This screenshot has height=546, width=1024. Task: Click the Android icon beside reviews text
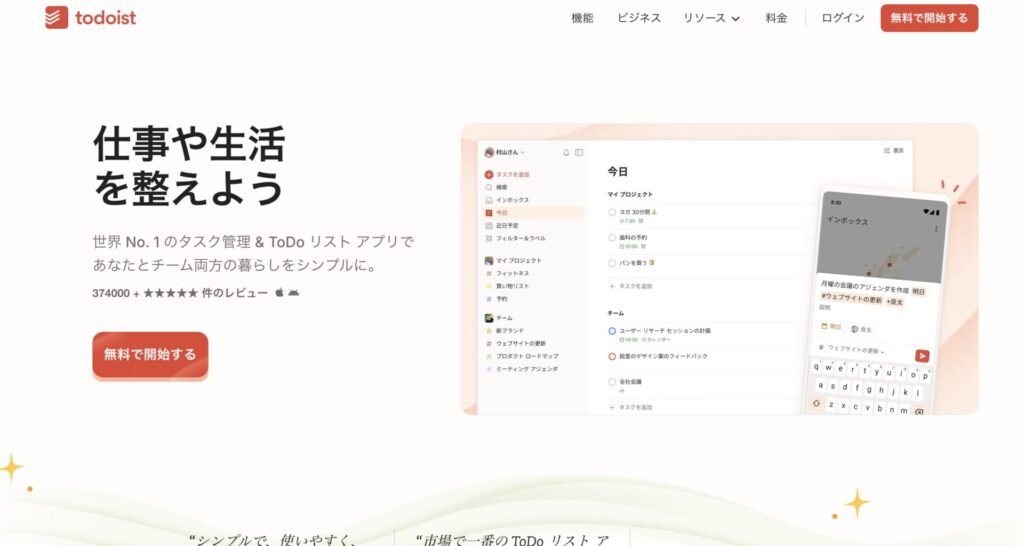294,293
